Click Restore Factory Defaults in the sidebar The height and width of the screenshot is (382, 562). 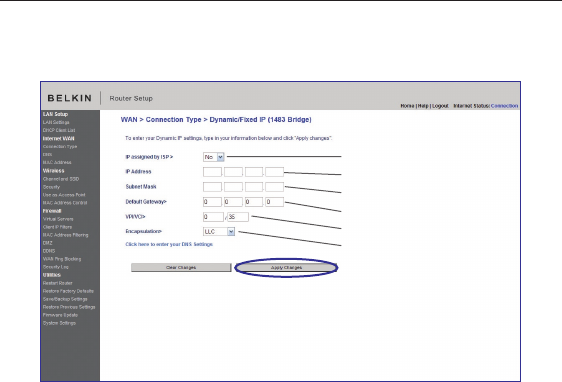tap(68, 291)
